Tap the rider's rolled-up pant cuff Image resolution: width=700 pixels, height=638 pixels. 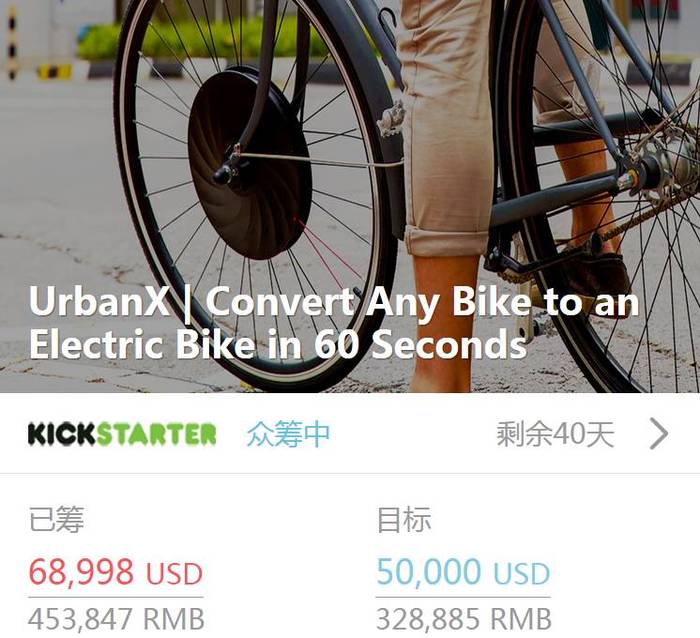click(x=446, y=240)
